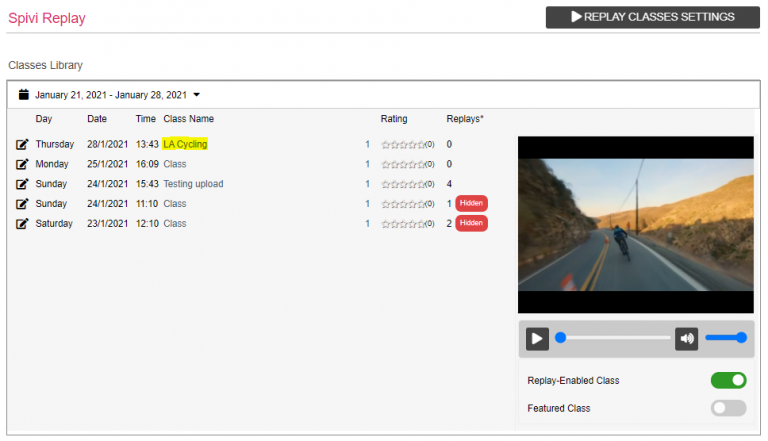Edit the Testing upload class entry
This screenshot has width=768, height=441.
click(x=22, y=184)
